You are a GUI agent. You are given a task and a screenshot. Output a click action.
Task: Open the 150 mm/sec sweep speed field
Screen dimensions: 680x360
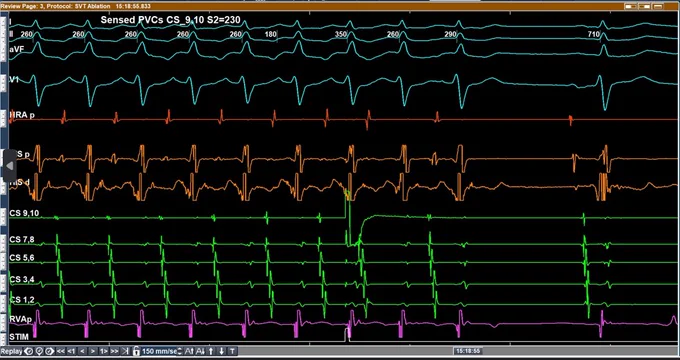point(159,351)
